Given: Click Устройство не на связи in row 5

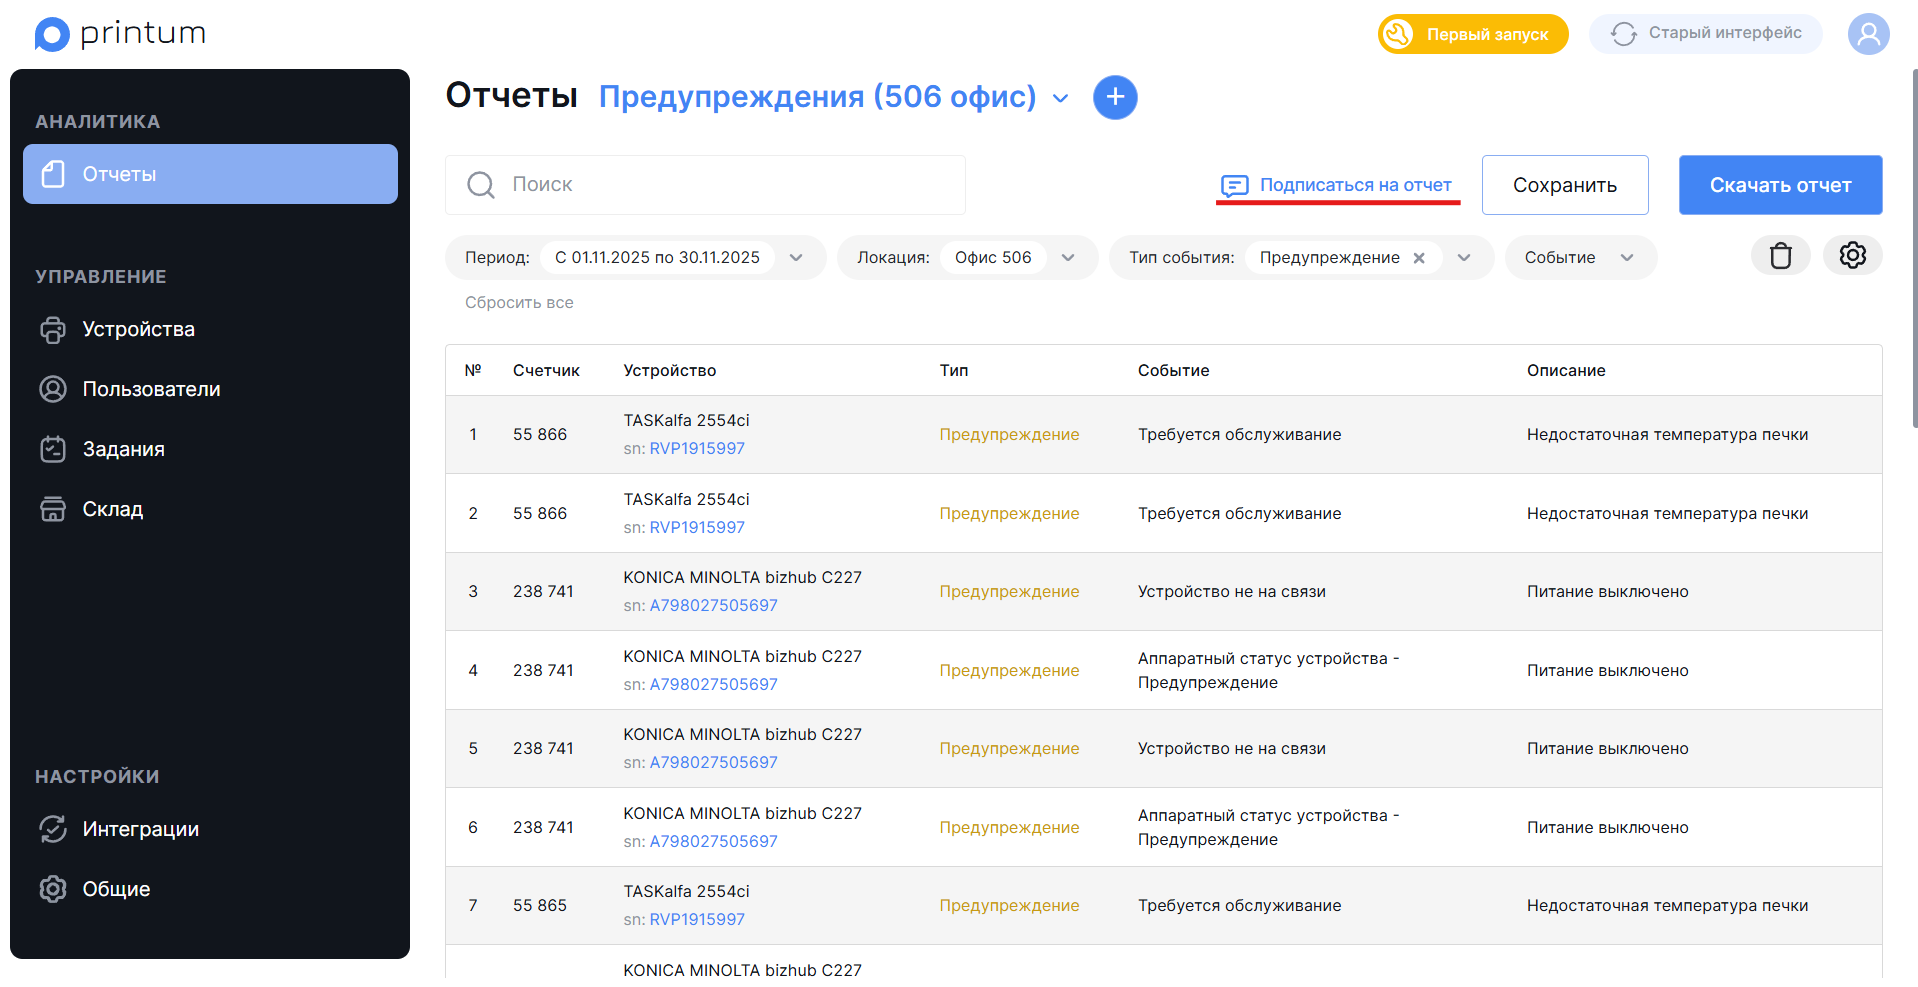Looking at the screenshot, I should coord(1232,749).
